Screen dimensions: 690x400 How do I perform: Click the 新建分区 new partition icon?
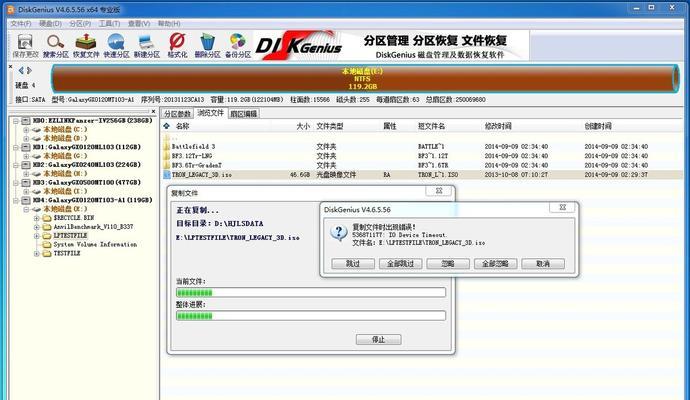click(x=147, y=45)
